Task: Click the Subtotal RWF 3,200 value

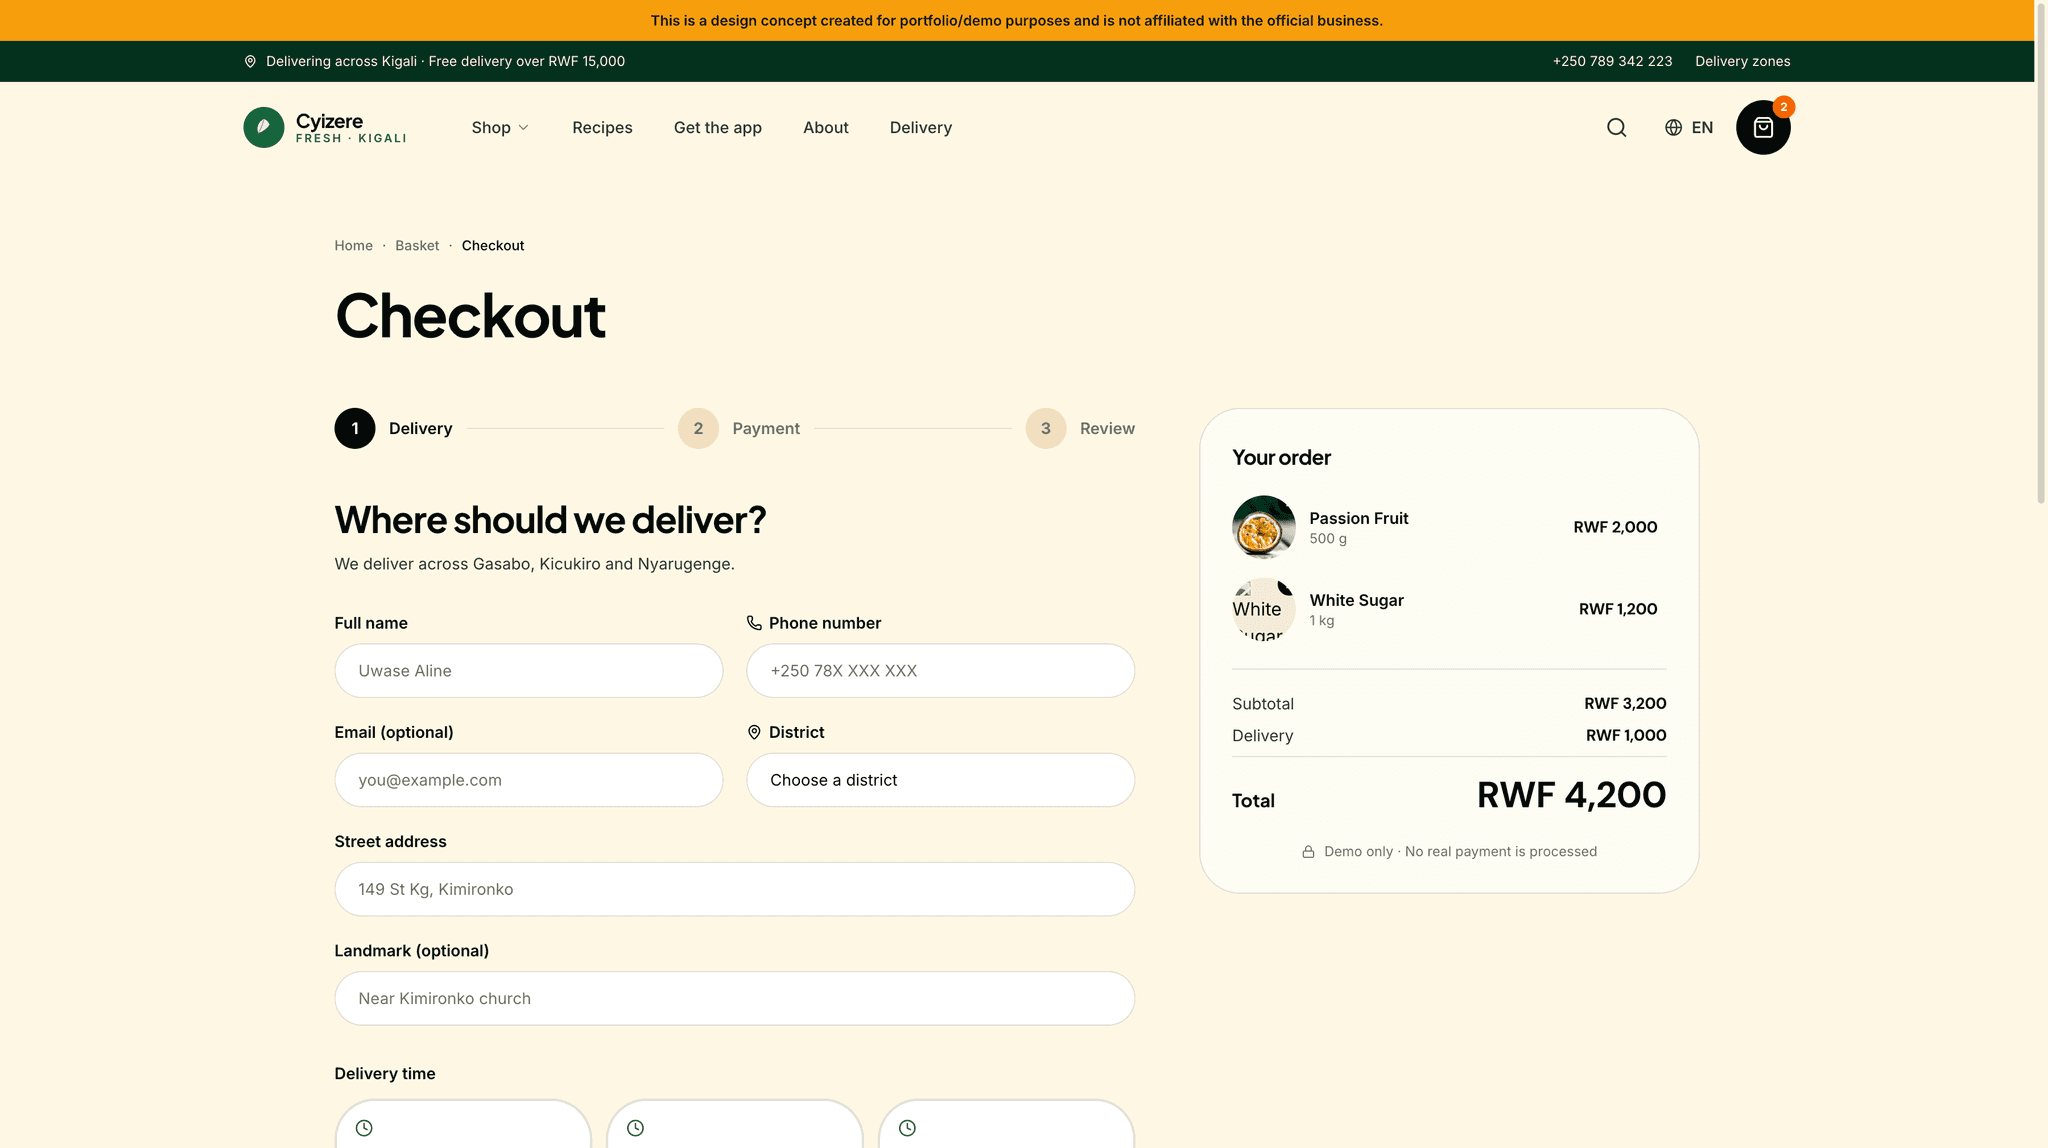Action: coord(1625,704)
